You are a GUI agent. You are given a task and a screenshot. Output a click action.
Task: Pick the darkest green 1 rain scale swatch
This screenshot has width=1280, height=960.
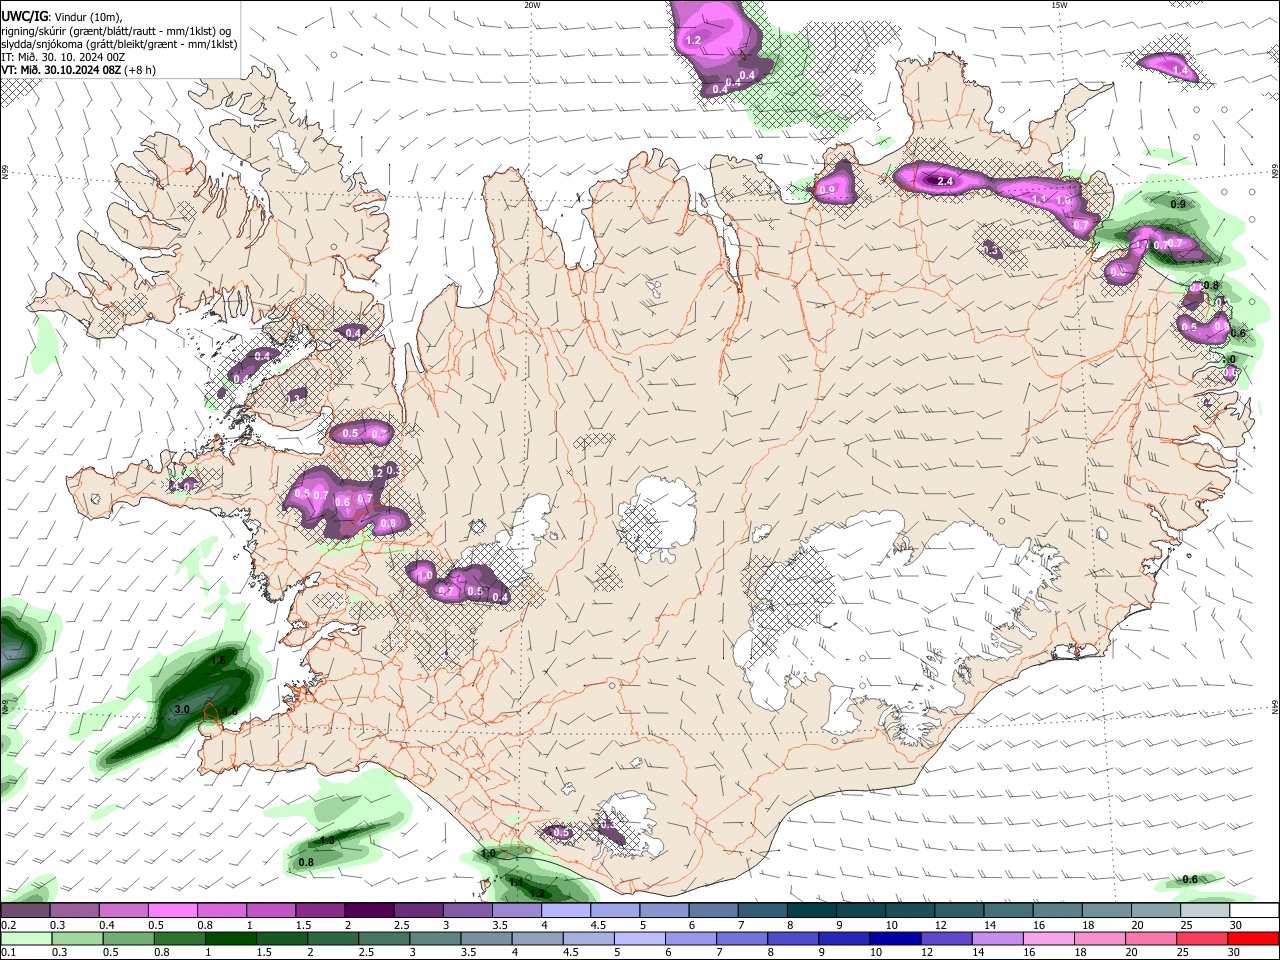click(x=230, y=938)
